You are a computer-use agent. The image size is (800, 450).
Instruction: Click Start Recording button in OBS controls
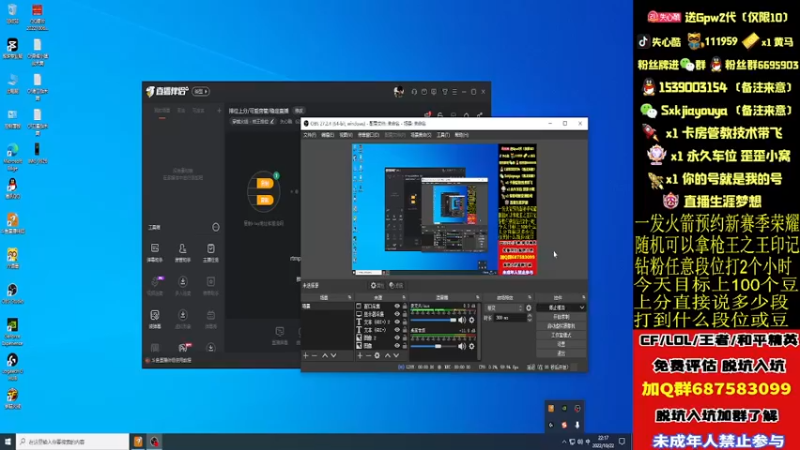tap(561, 317)
